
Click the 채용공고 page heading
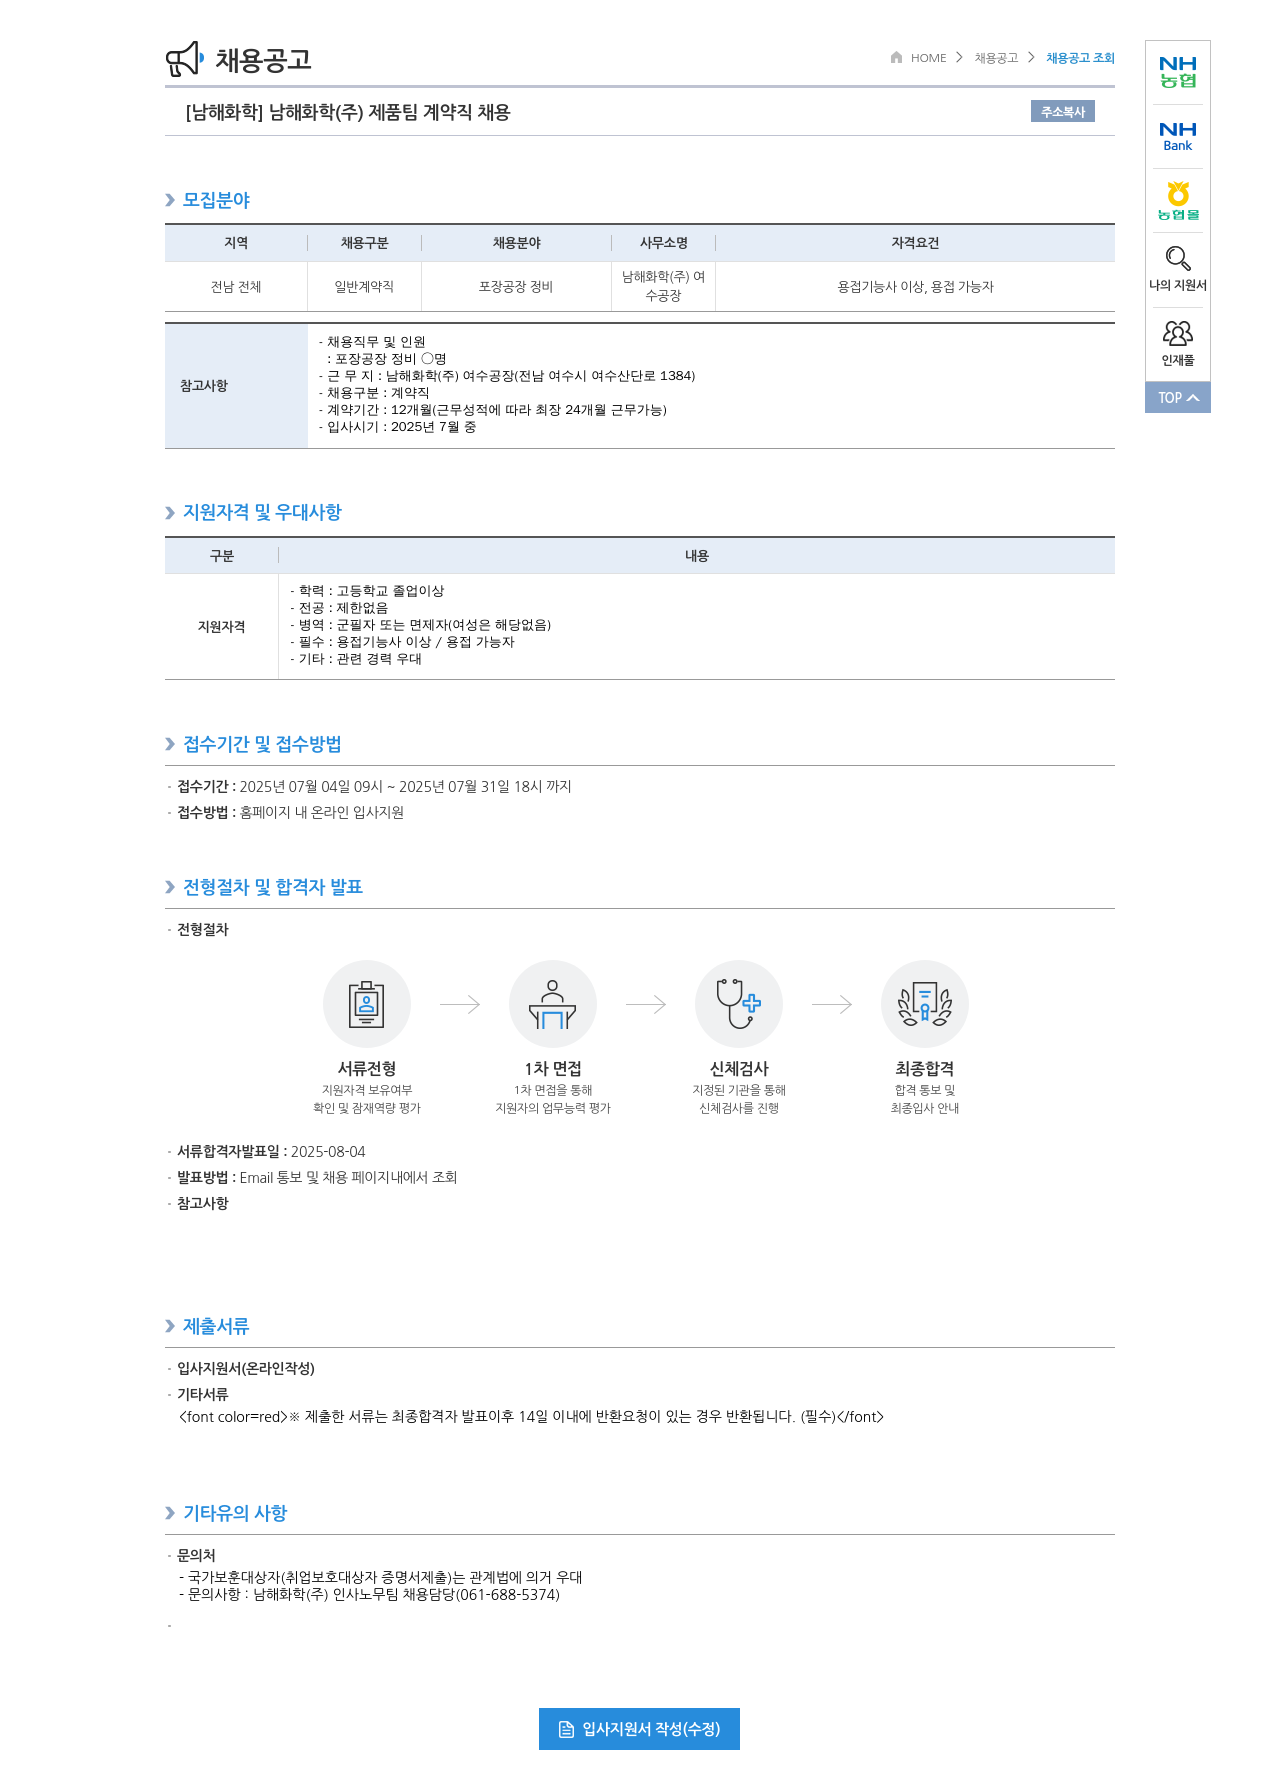pos(263,60)
